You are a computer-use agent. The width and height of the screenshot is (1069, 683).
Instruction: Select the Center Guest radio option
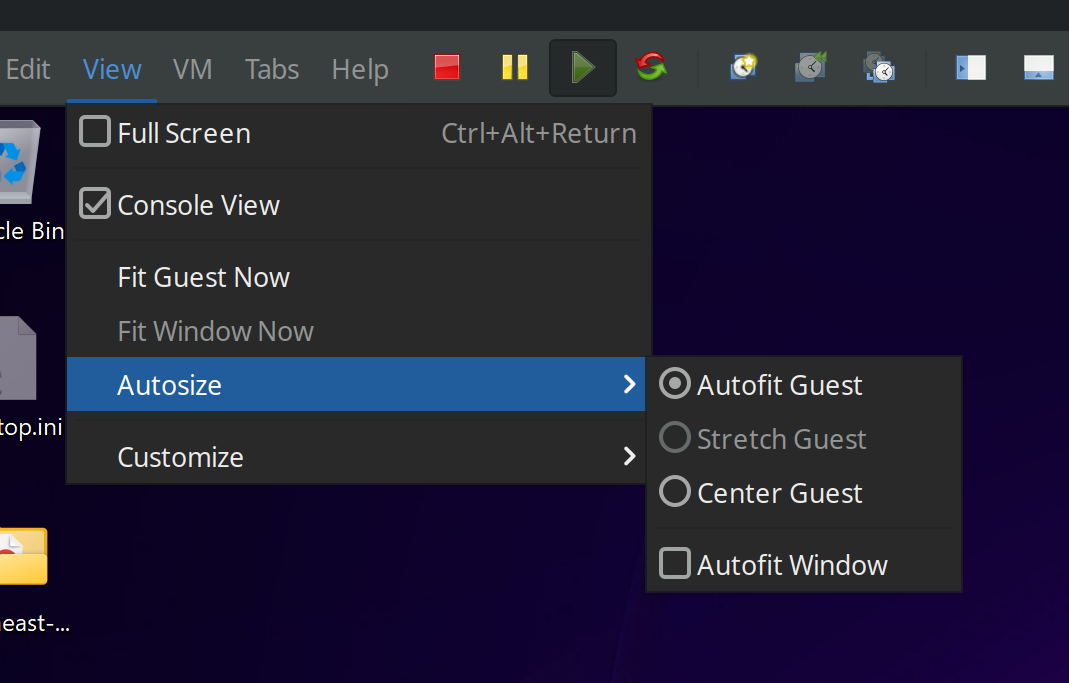(x=675, y=492)
